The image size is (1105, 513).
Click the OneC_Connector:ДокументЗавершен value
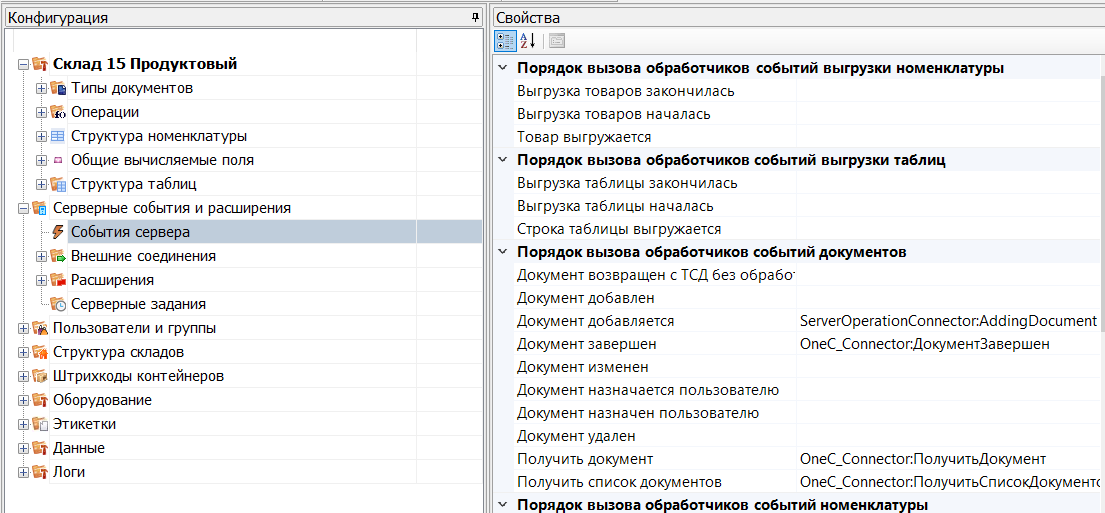point(925,344)
